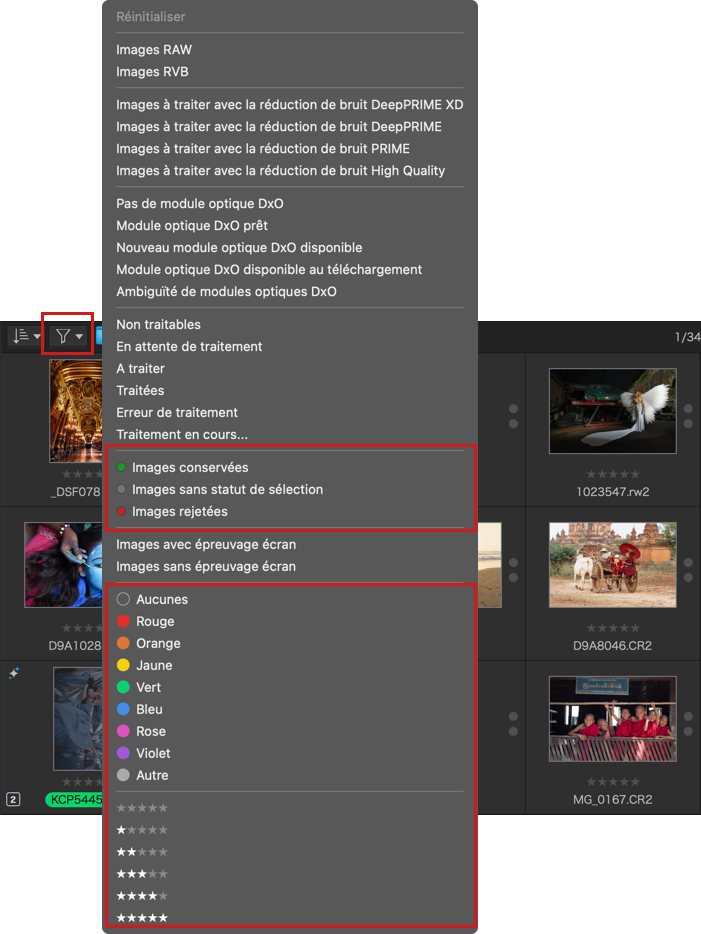Filter by Orange color label
This screenshot has width=701, height=934.
point(148,643)
